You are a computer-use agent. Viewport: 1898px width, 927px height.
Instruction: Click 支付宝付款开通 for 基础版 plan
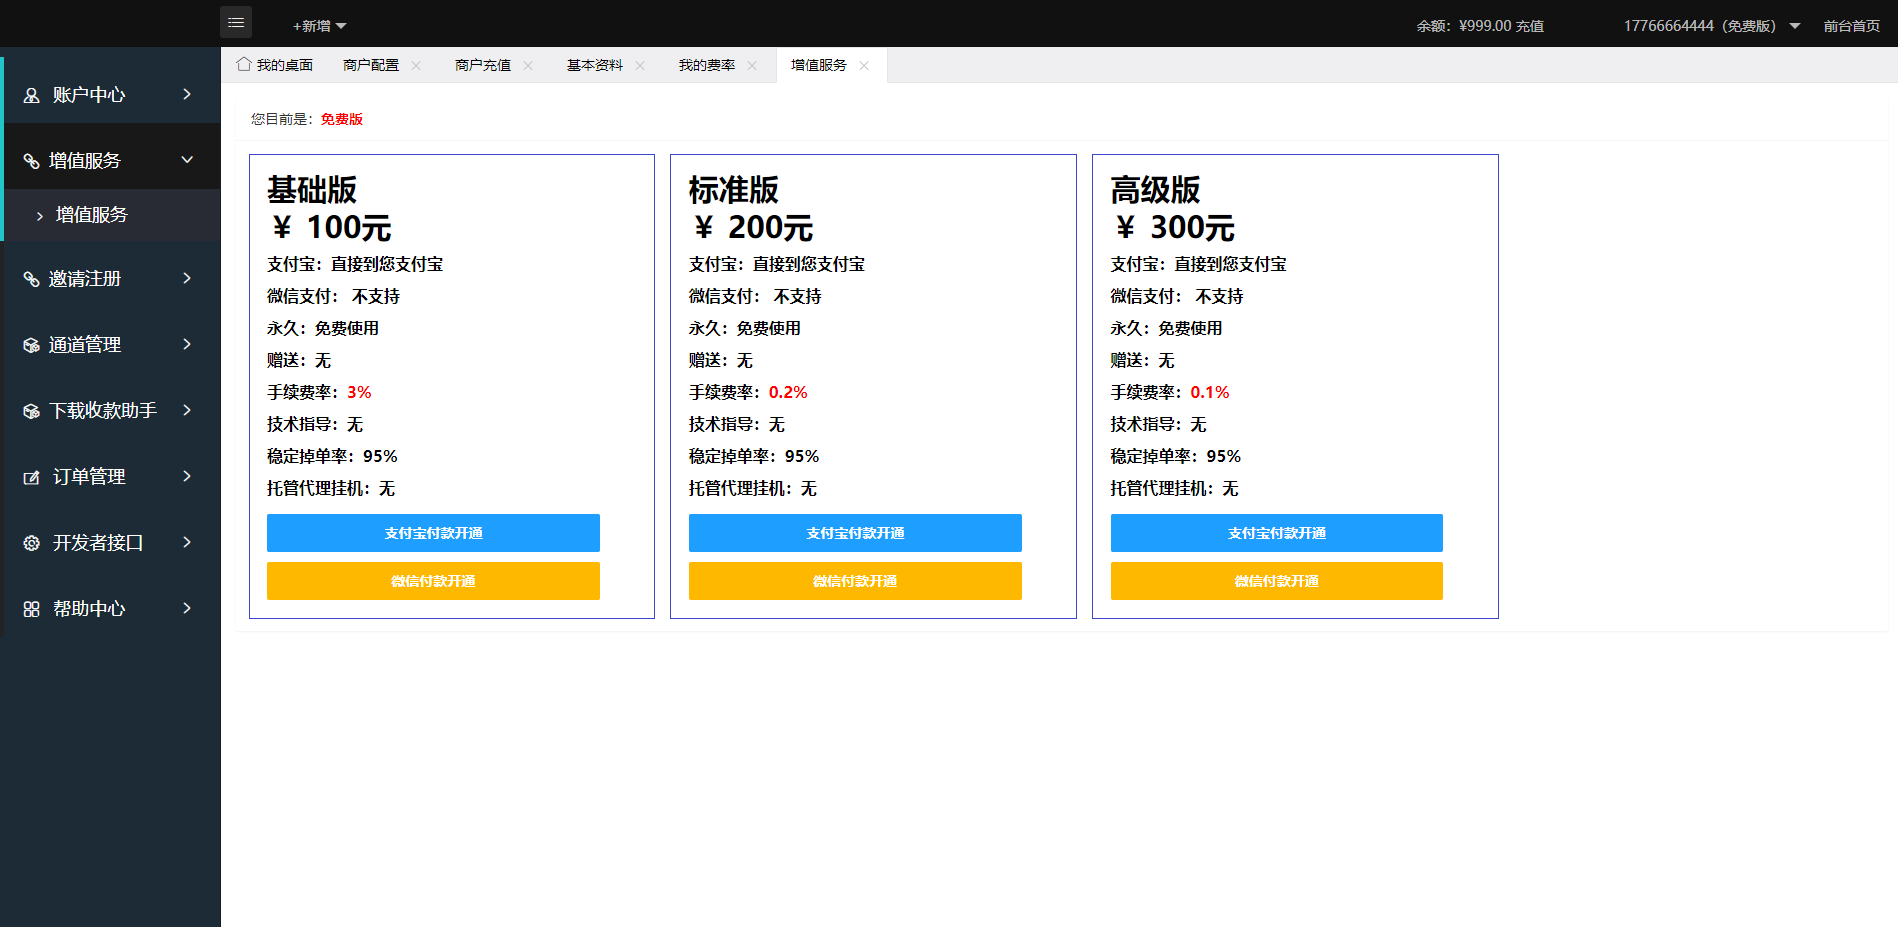click(433, 533)
